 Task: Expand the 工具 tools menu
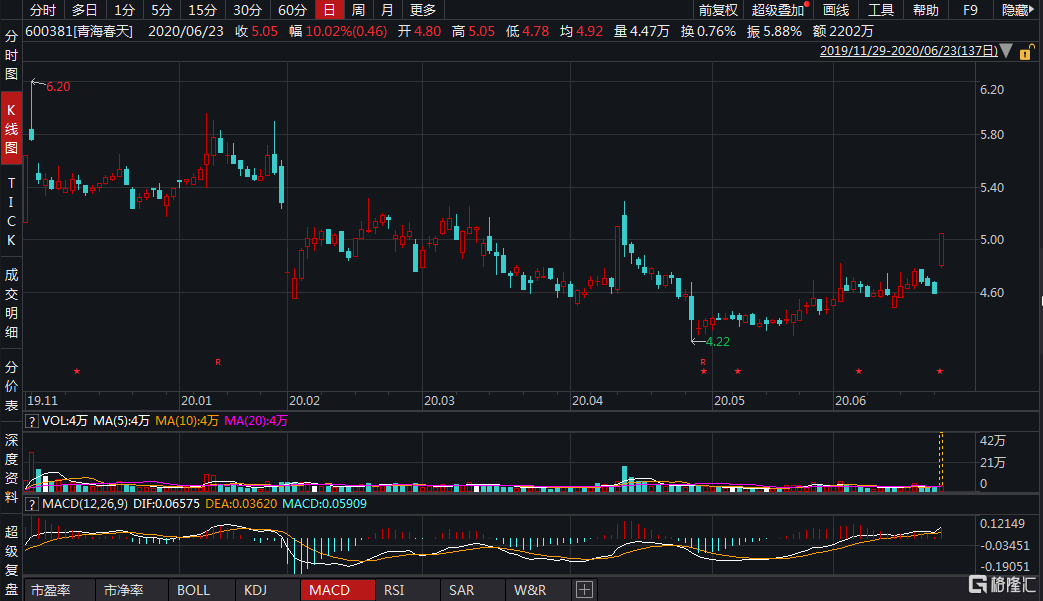coord(881,10)
